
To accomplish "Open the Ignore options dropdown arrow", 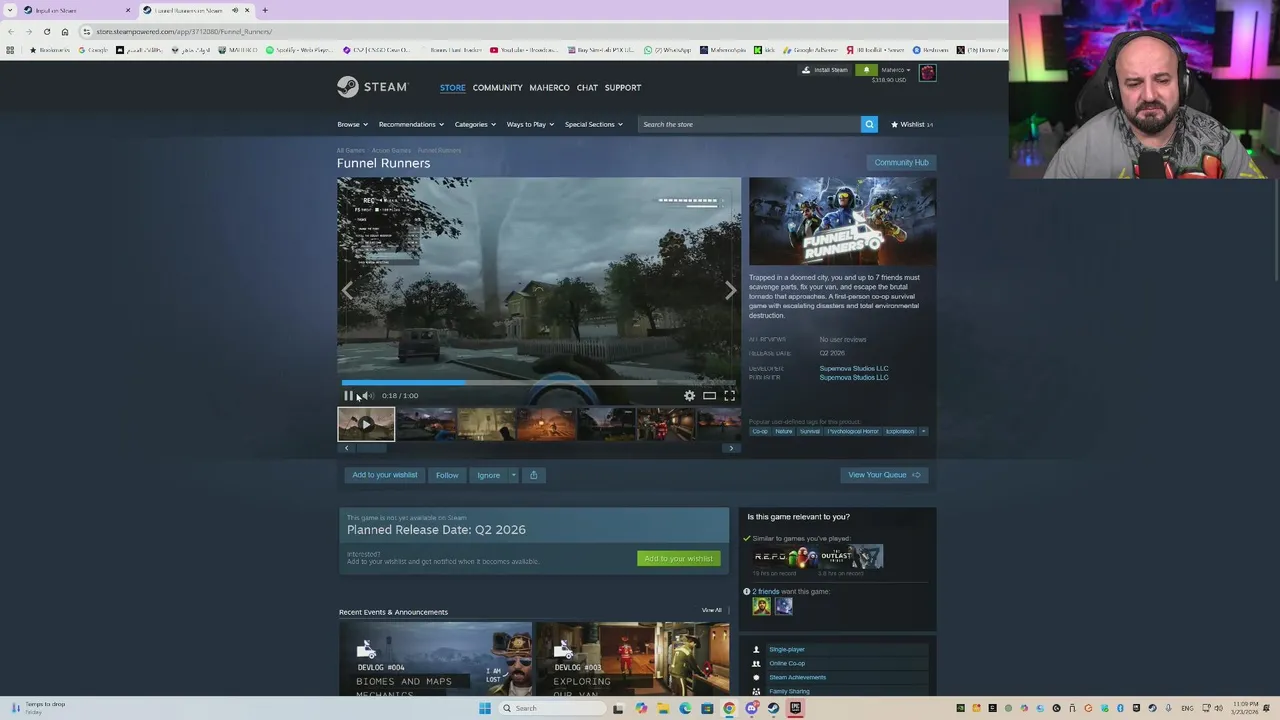I will [513, 475].
